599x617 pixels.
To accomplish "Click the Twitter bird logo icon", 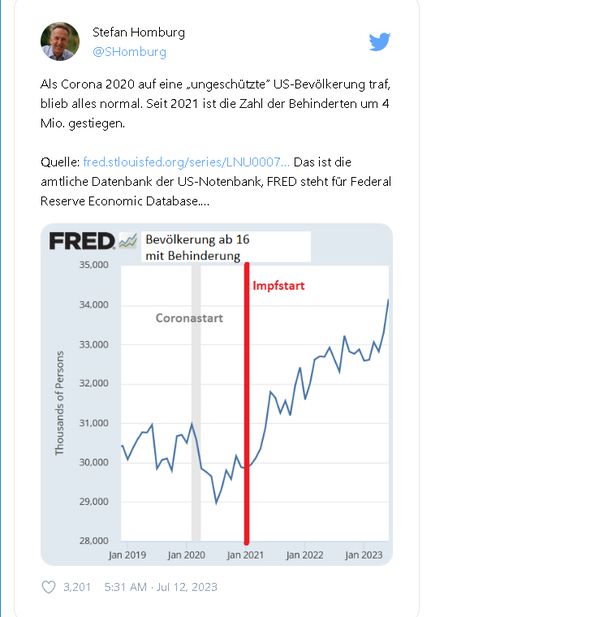I will pos(379,42).
